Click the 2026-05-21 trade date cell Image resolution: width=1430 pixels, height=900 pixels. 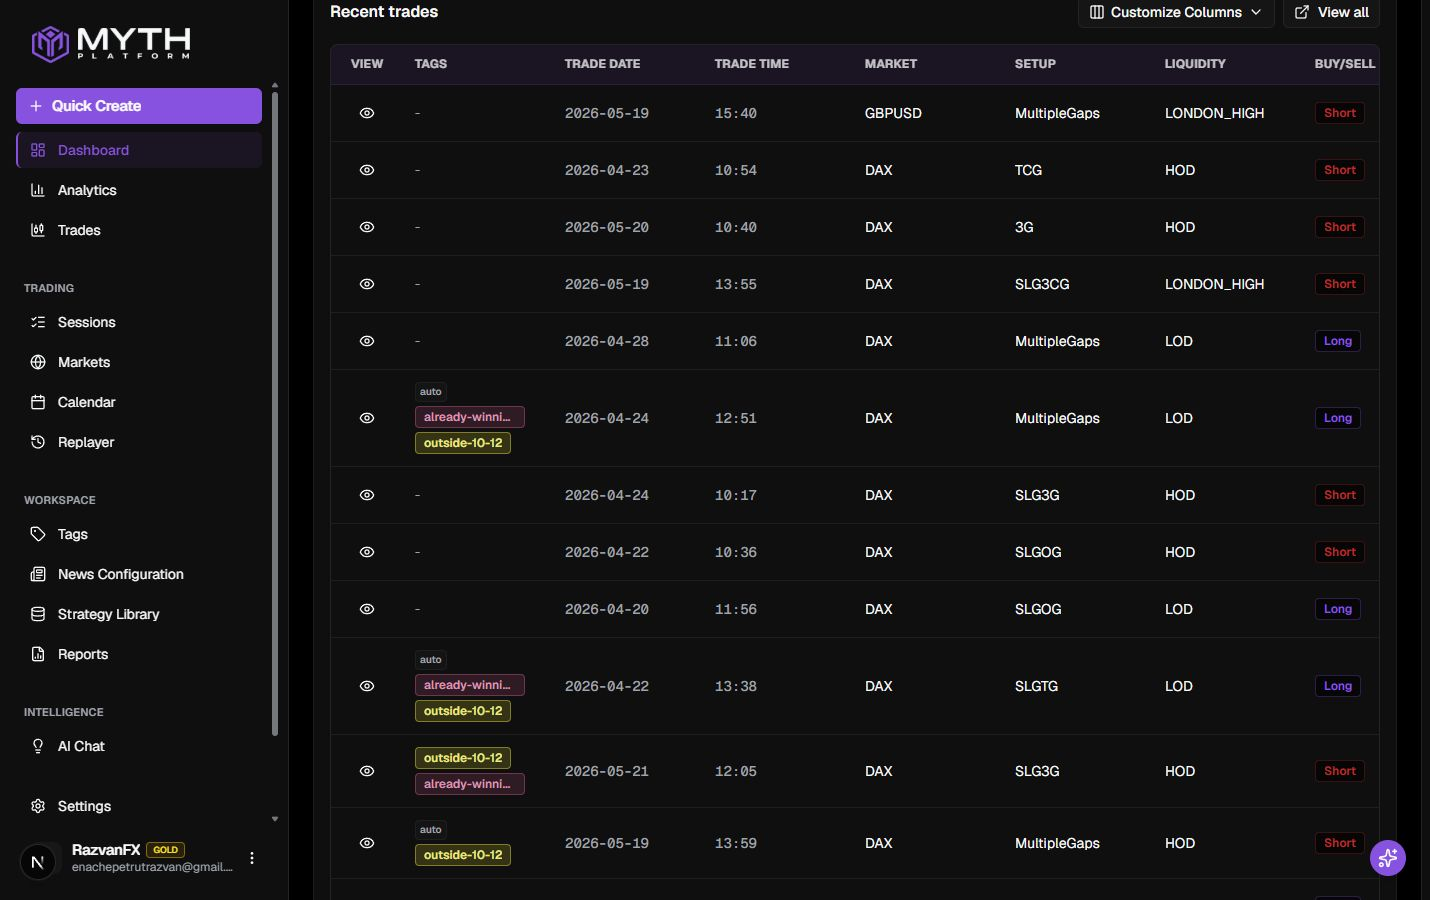coord(607,771)
